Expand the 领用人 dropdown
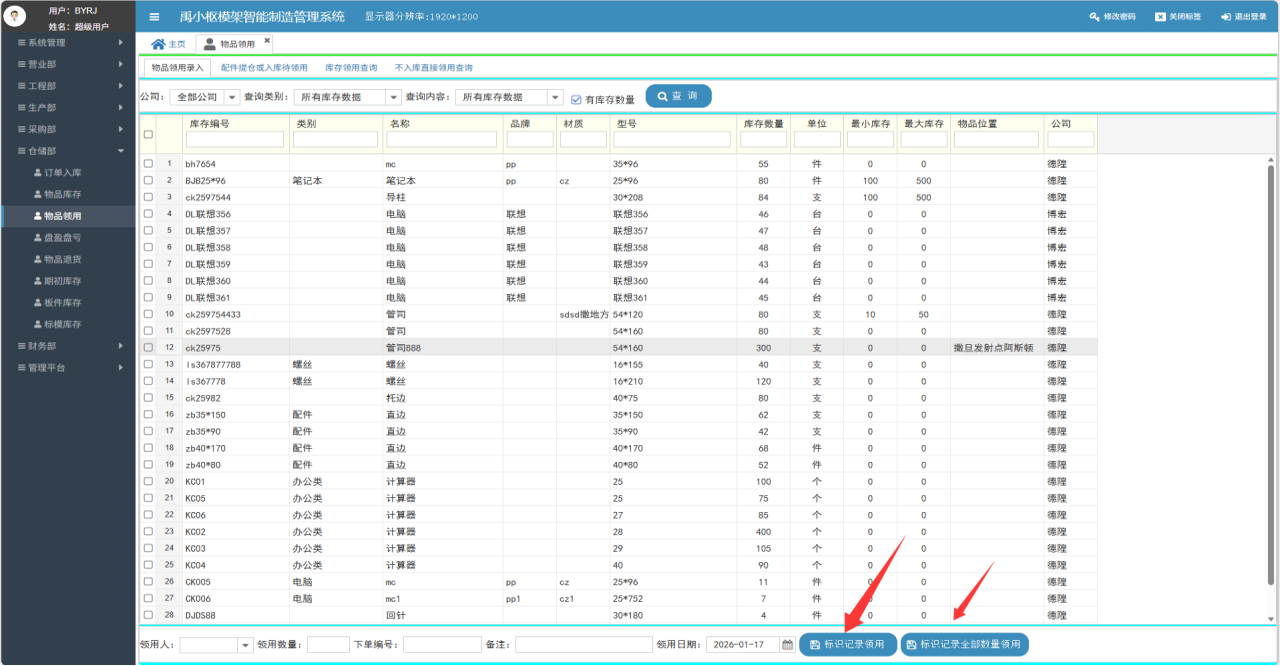 (x=245, y=645)
